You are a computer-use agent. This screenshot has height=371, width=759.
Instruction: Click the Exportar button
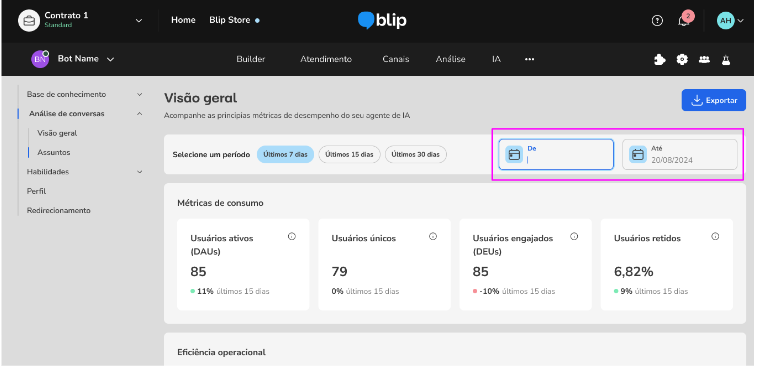(713, 100)
